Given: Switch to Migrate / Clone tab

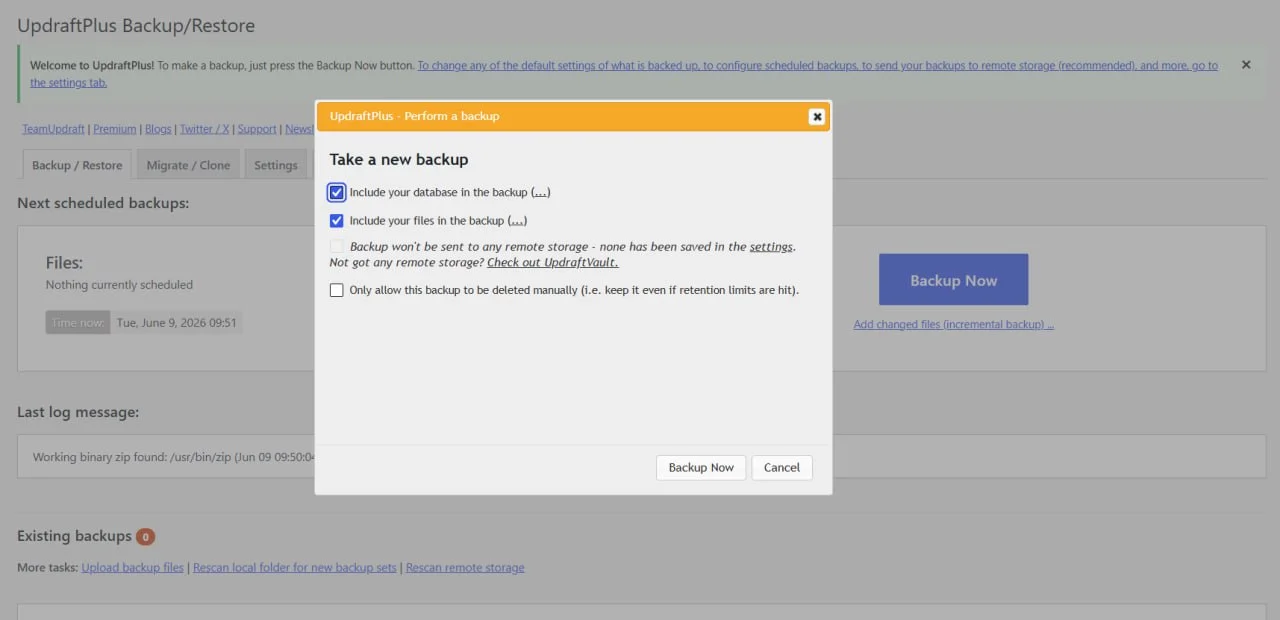Looking at the screenshot, I should 188,165.
